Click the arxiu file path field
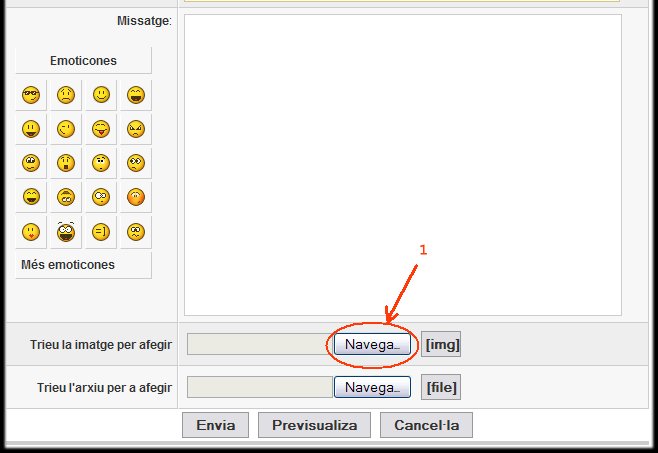Screen dimensions: 658x453 260,387
